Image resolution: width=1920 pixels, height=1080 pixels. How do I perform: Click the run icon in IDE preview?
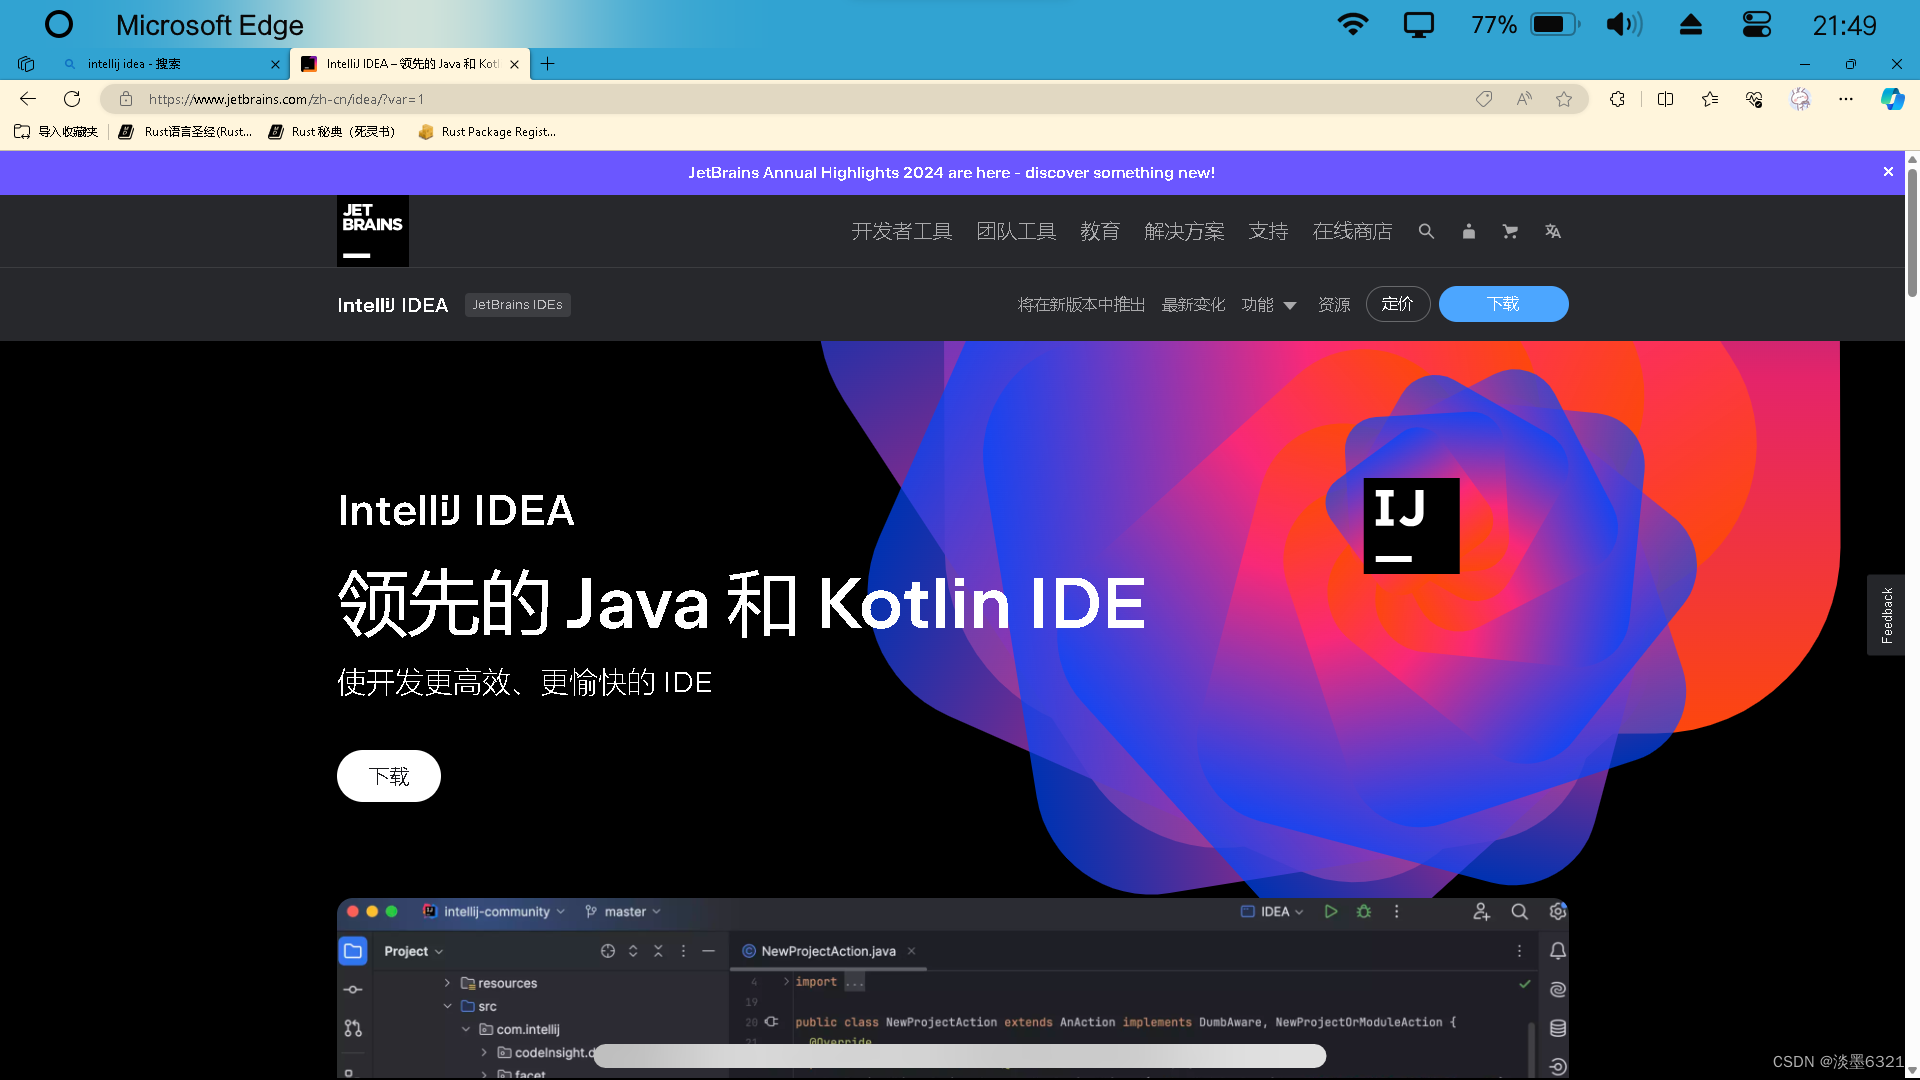1330,912
